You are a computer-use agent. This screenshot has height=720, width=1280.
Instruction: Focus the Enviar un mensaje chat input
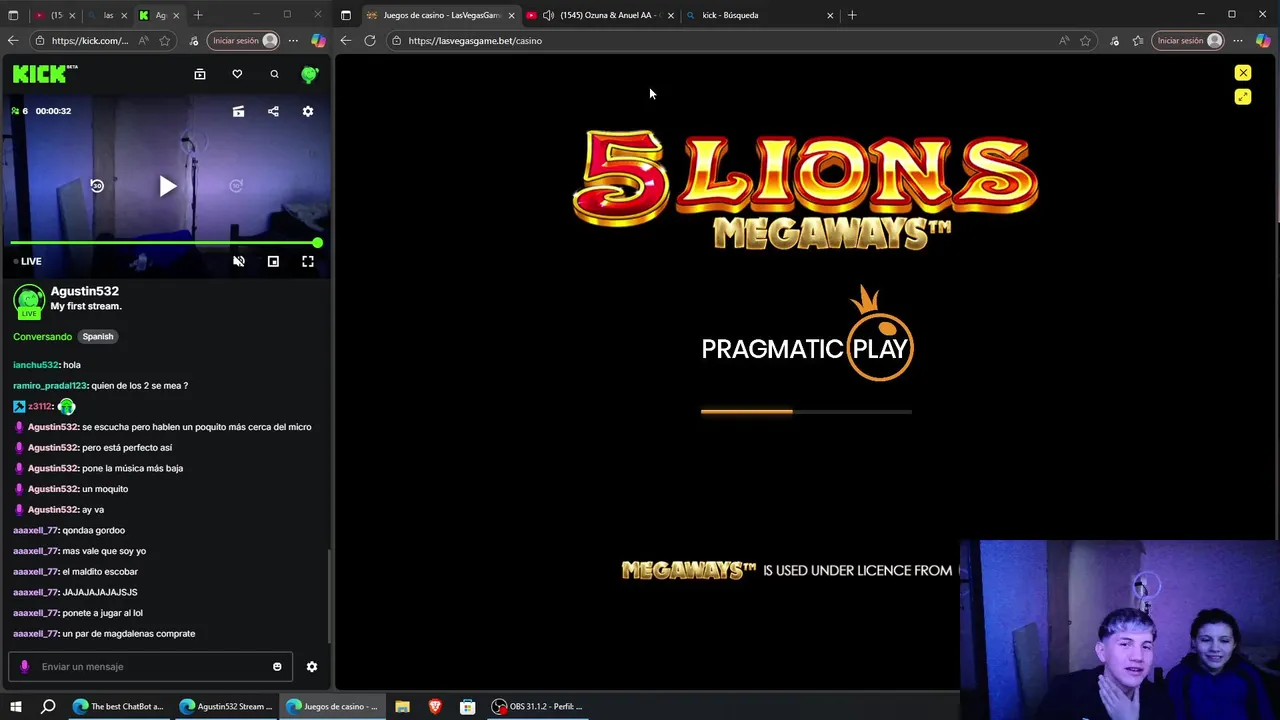[150, 667]
